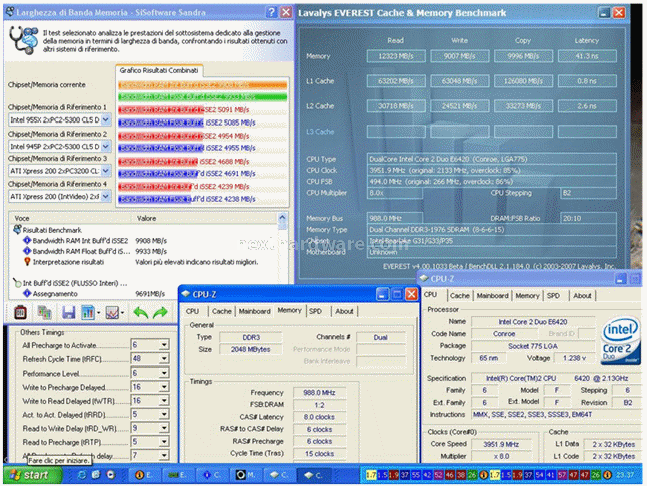Open Cache tab in the right CPU-Z window

click(460, 296)
